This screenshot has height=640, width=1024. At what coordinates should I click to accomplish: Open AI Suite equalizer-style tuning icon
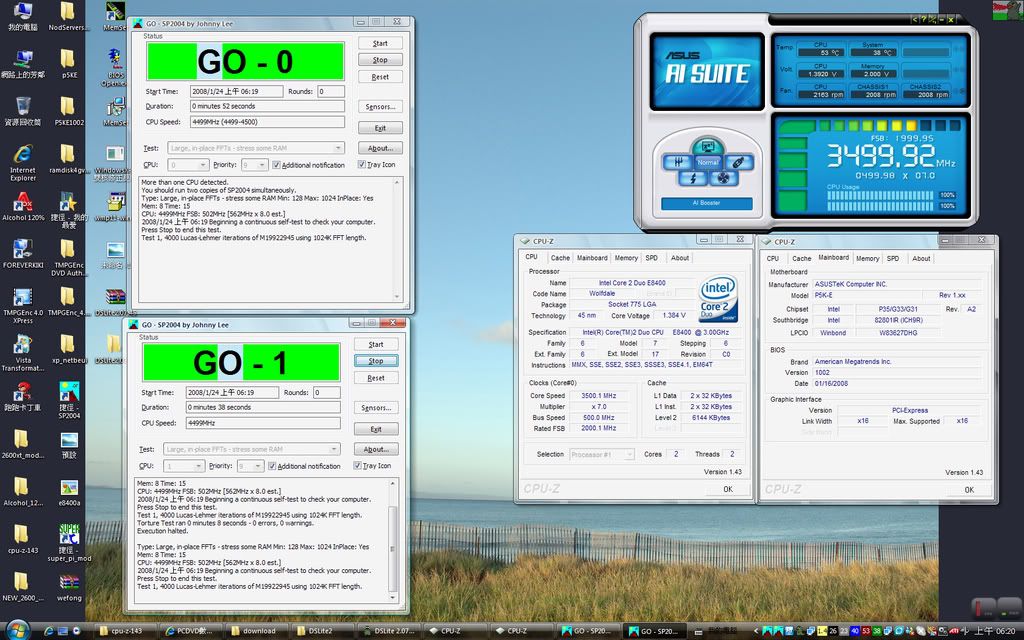679,163
